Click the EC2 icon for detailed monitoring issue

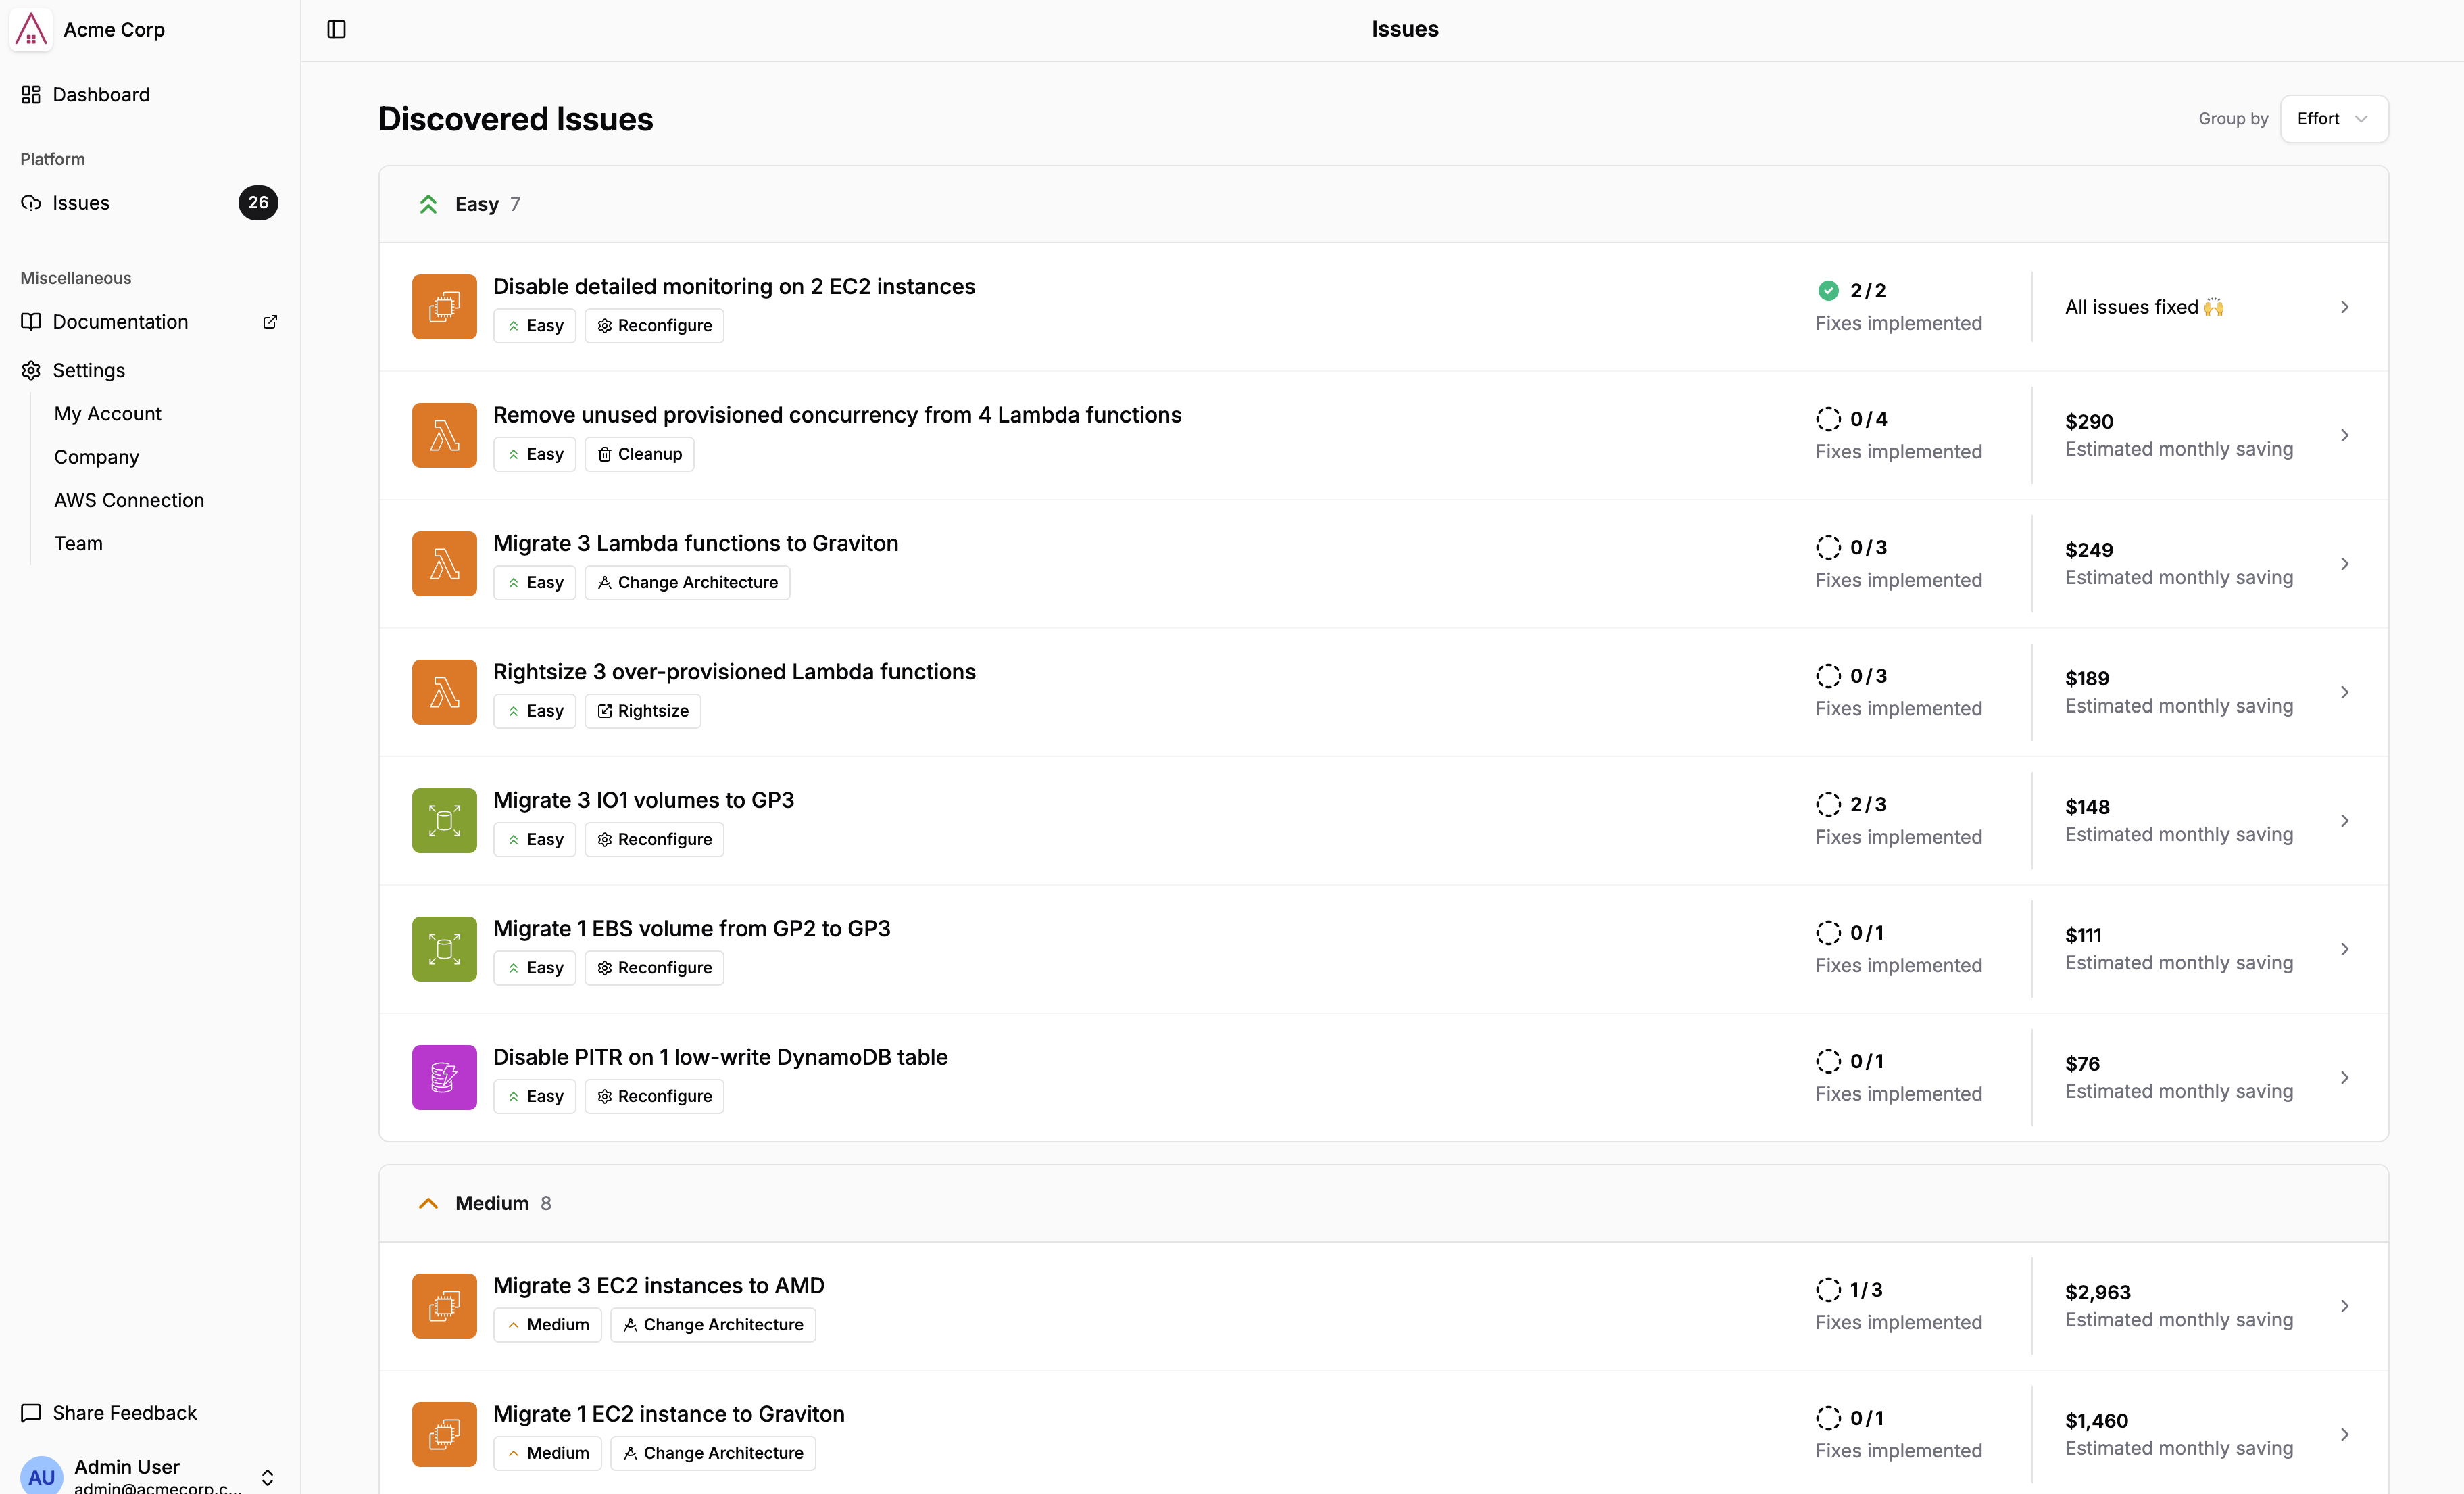(x=444, y=307)
